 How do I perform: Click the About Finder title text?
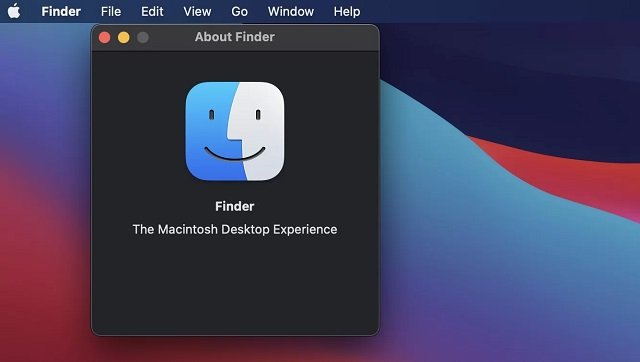[x=235, y=37]
